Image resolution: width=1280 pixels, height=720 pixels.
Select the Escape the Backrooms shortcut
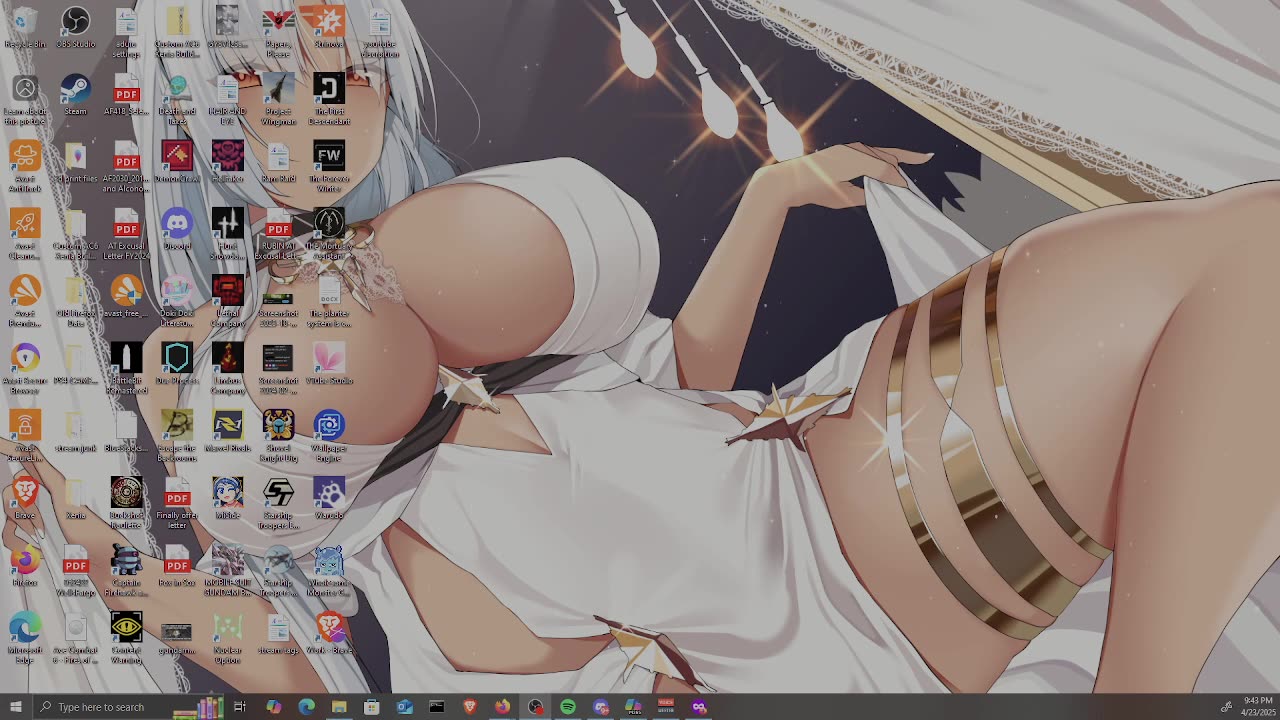tap(177, 437)
